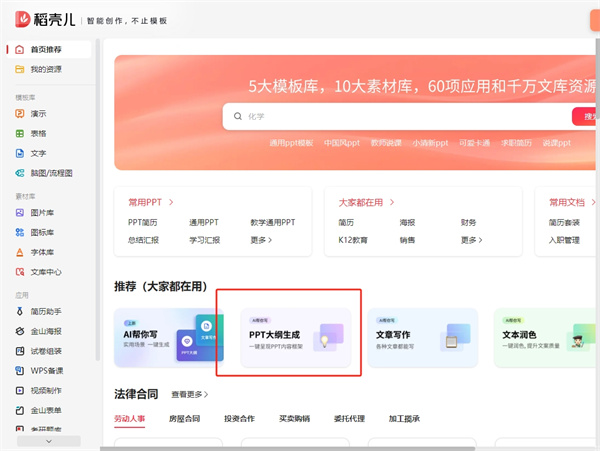Click 小清新ppt suggestion link

point(430,143)
